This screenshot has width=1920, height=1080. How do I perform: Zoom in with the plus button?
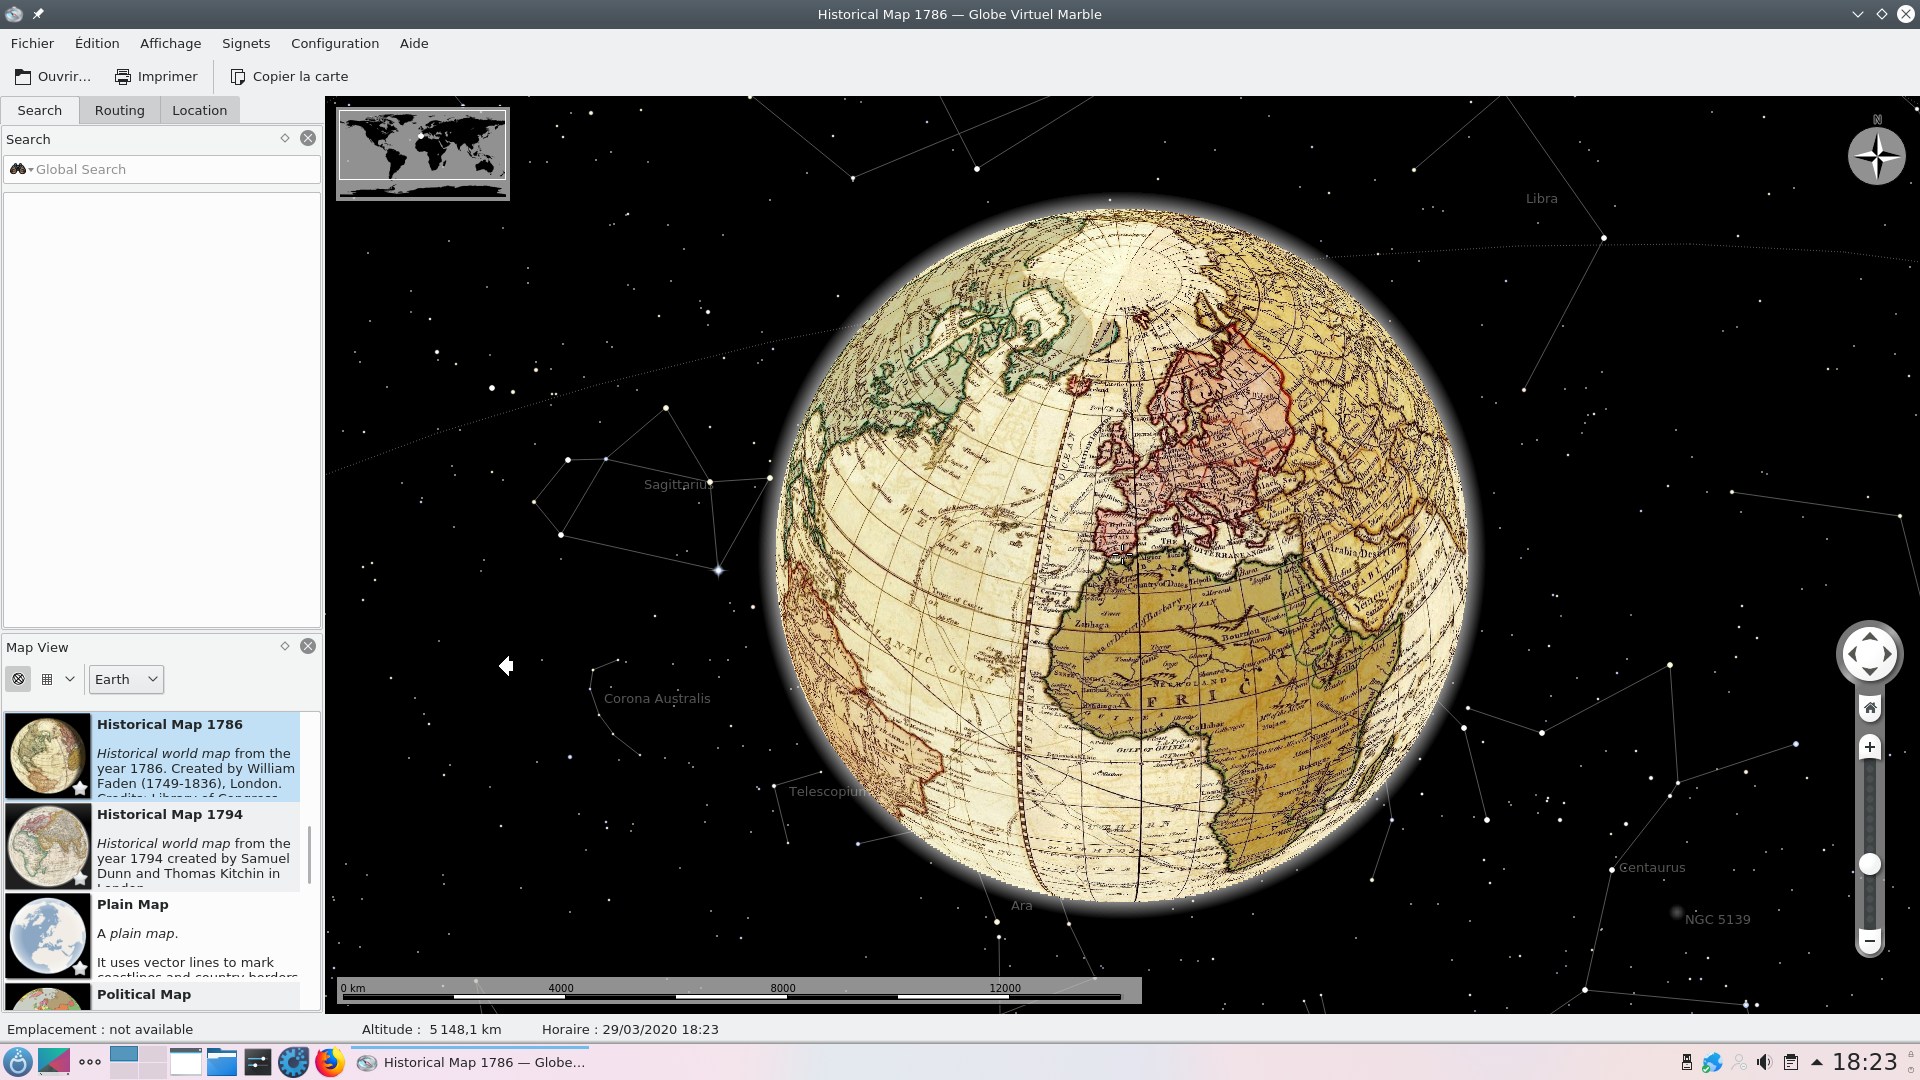click(x=1869, y=747)
